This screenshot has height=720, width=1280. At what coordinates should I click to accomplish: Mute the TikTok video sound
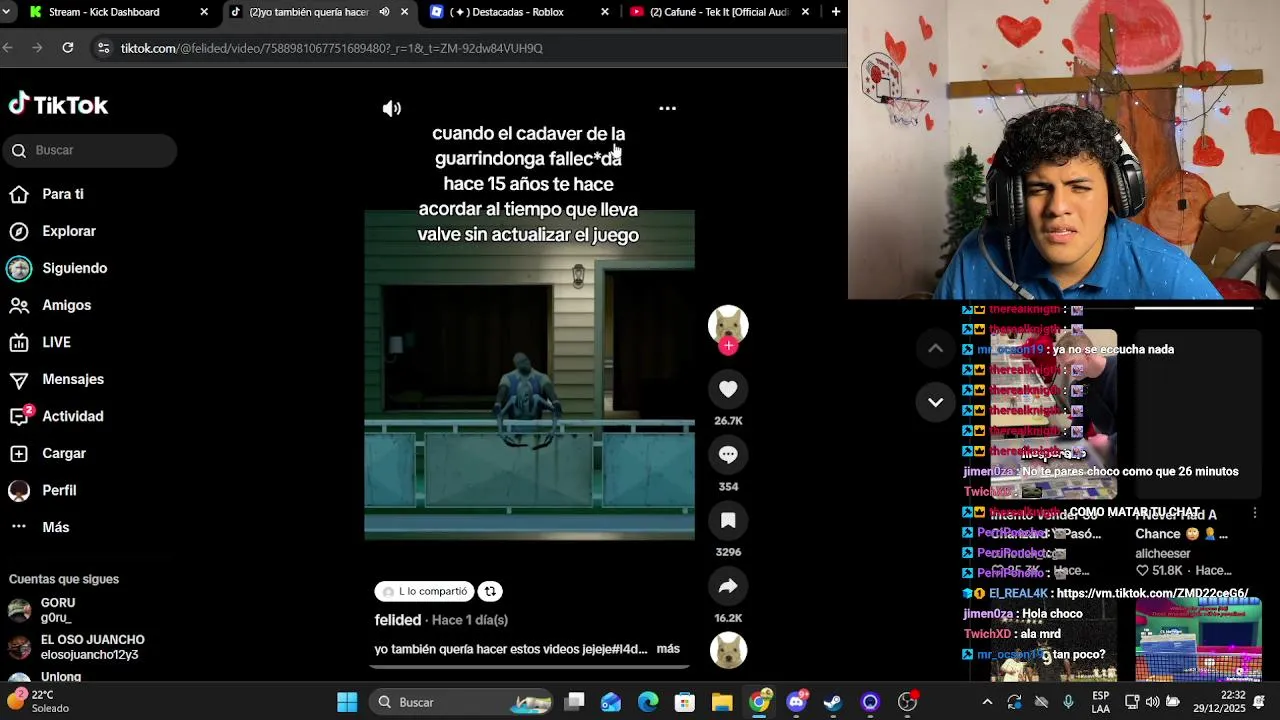pyautogui.click(x=392, y=108)
